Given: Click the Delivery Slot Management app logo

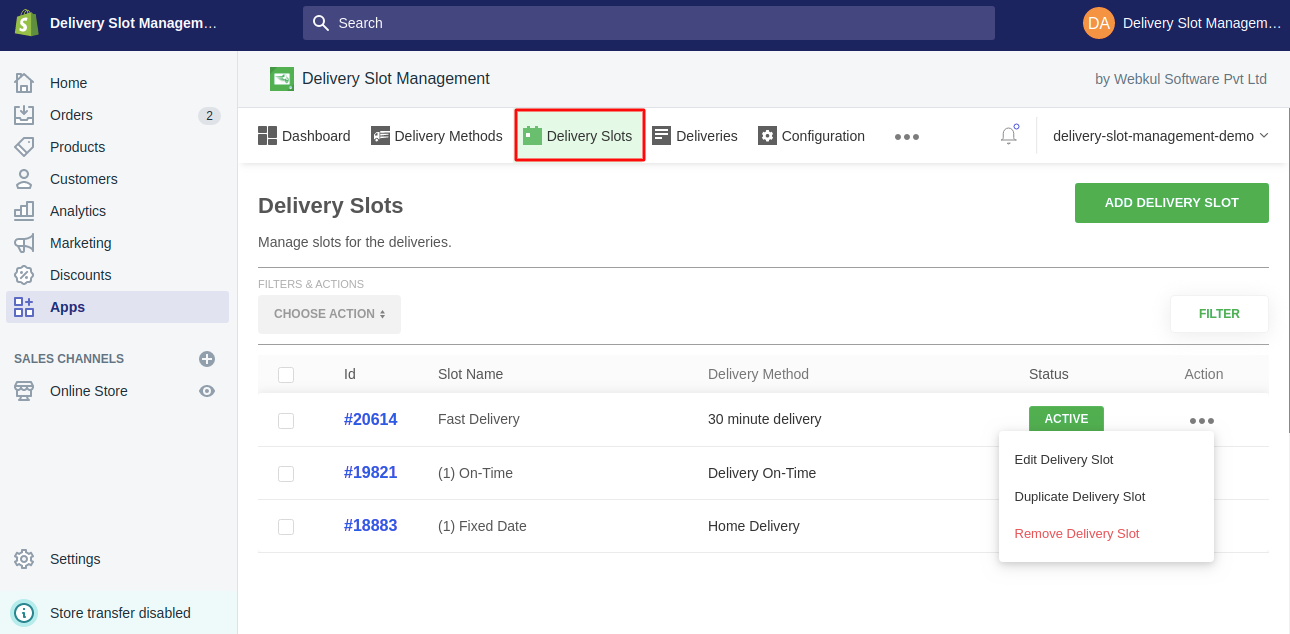Looking at the screenshot, I should (282, 79).
